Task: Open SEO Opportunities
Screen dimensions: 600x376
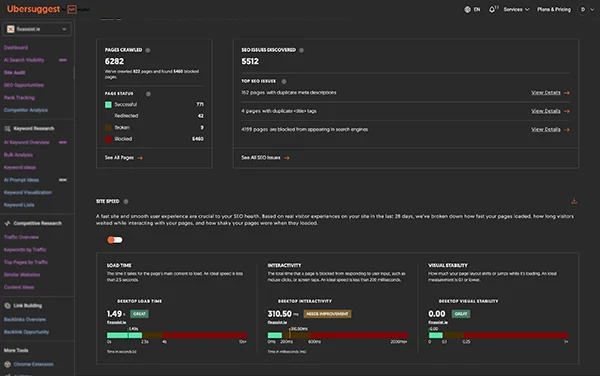Action: click(x=24, y=85)
